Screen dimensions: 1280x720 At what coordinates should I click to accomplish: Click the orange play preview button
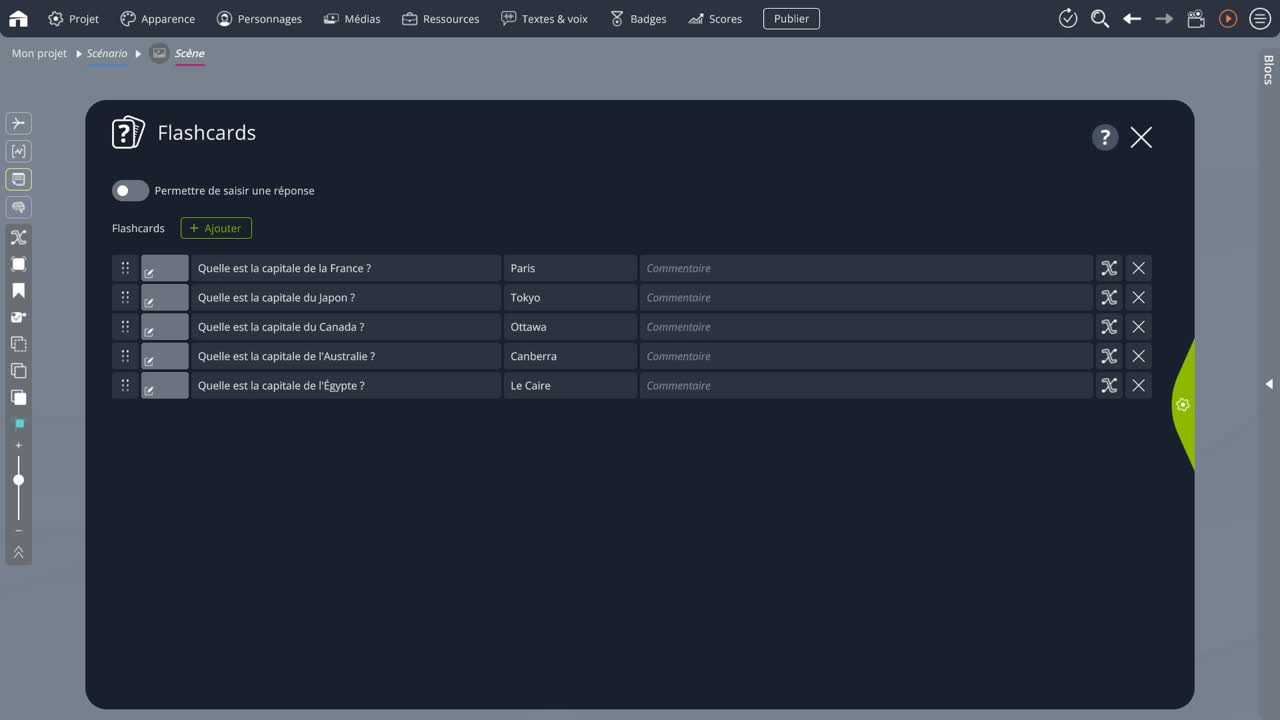pyautogui.click(x=1228, y=18)
